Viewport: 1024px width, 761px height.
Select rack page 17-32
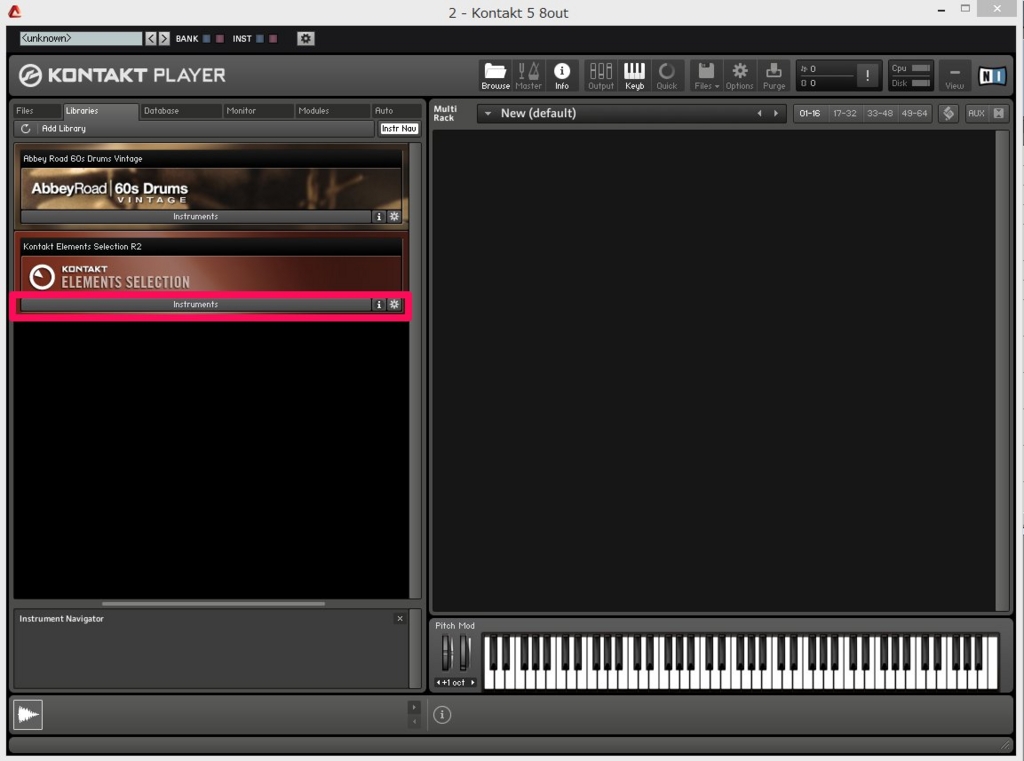click(x=844, y=113)
